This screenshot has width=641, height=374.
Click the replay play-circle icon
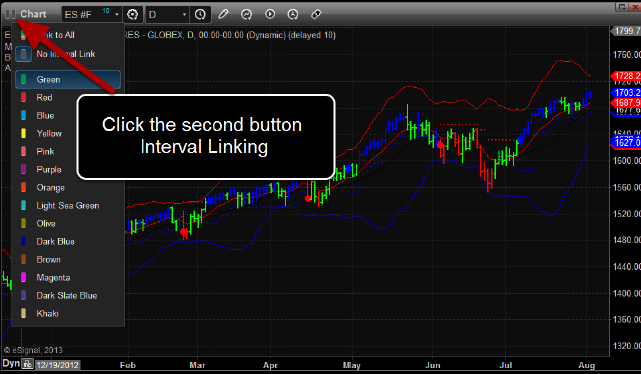pos(270,14)
